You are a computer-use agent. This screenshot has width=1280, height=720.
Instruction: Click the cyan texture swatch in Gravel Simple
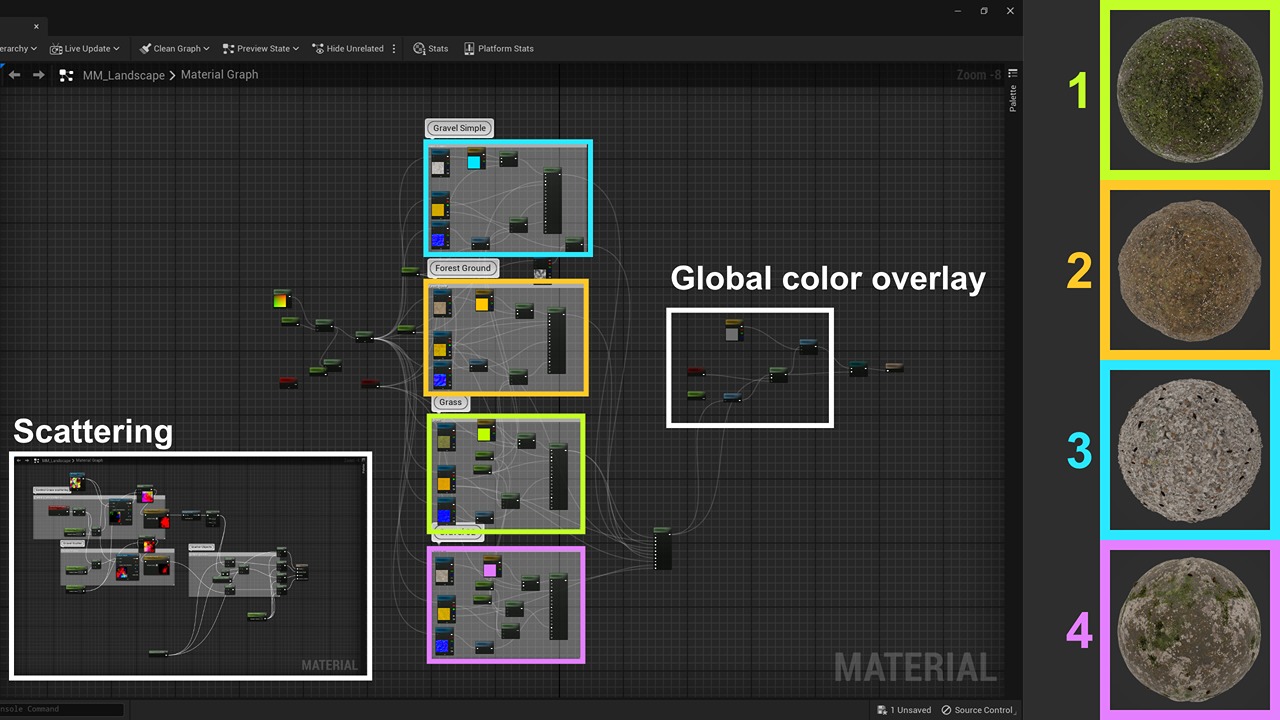(474, 161)
